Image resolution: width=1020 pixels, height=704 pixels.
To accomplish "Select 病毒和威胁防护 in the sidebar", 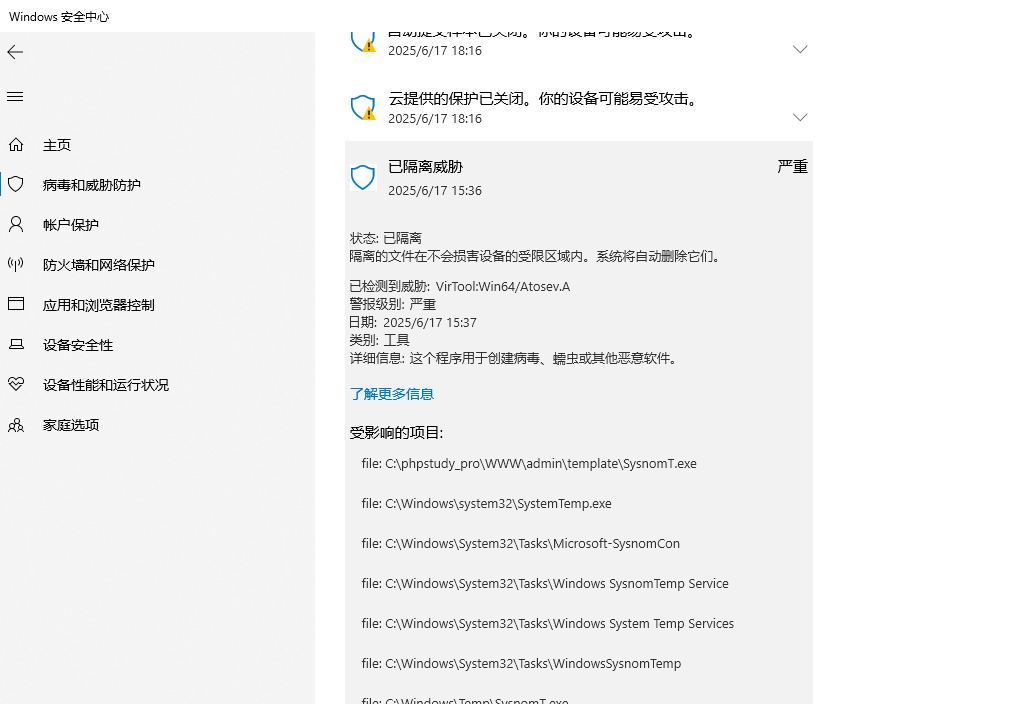I will pos(92,185).
